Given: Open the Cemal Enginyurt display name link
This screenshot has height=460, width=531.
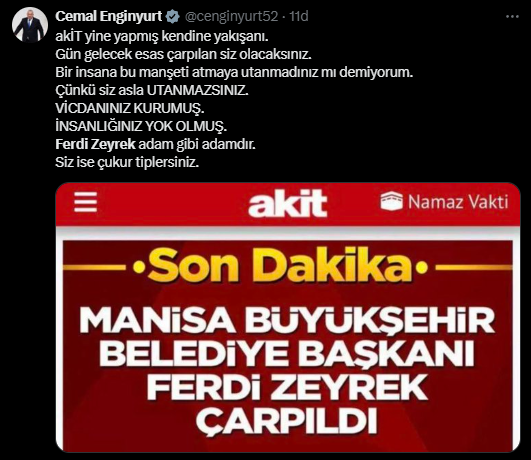Looking at the screenshot, I should [x=109, y=16].
